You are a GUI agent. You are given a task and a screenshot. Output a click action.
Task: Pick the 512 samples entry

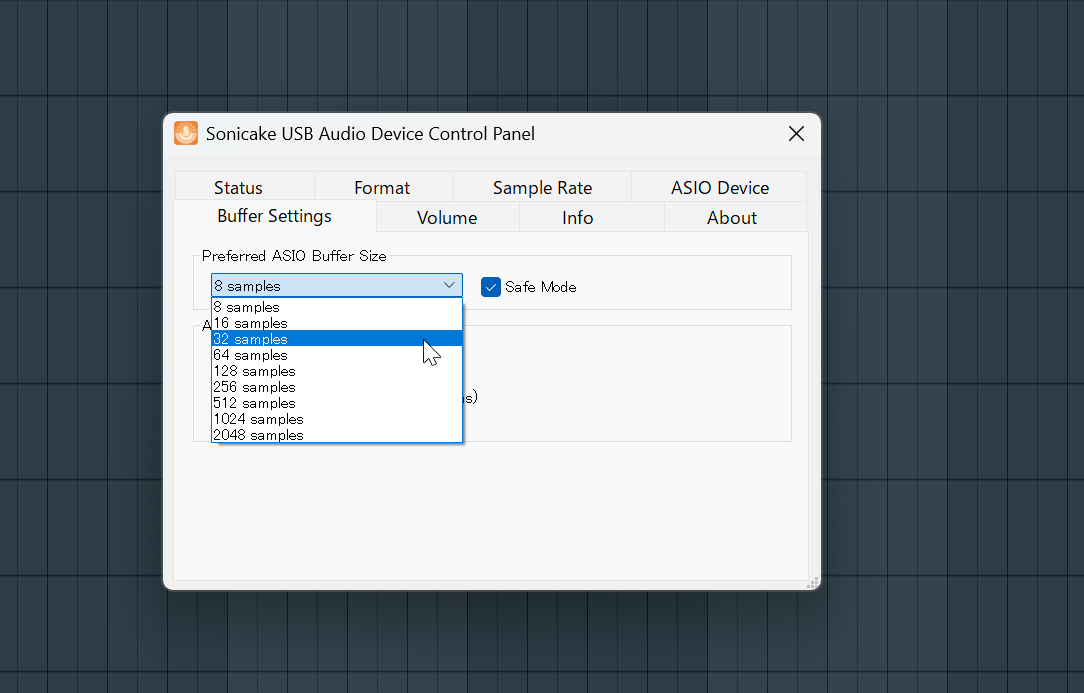point(337,403)
